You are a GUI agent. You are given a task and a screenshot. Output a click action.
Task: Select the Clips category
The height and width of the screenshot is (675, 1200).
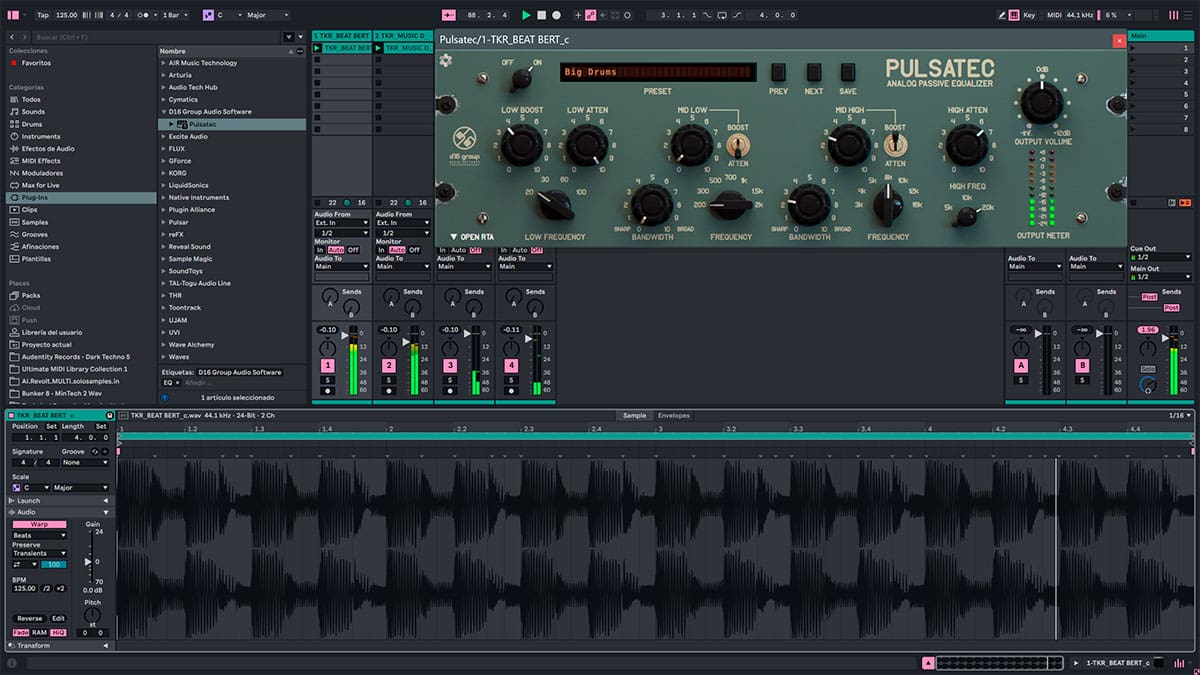point(29,210)
